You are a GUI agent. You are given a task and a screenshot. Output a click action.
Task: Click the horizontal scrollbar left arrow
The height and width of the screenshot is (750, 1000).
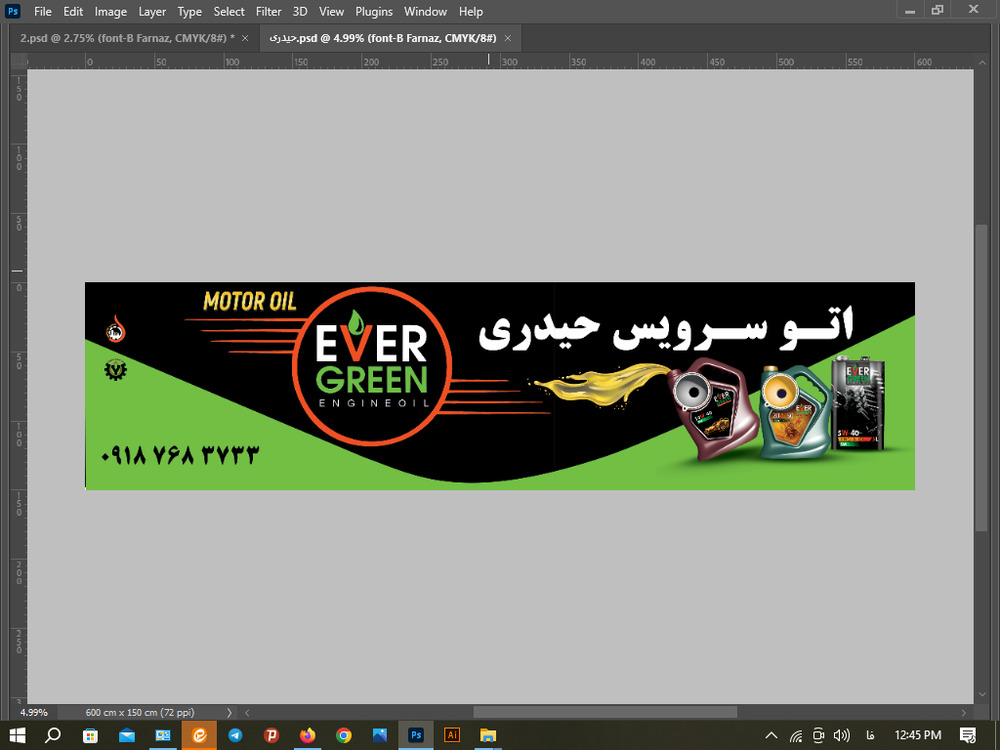[247, 712]
